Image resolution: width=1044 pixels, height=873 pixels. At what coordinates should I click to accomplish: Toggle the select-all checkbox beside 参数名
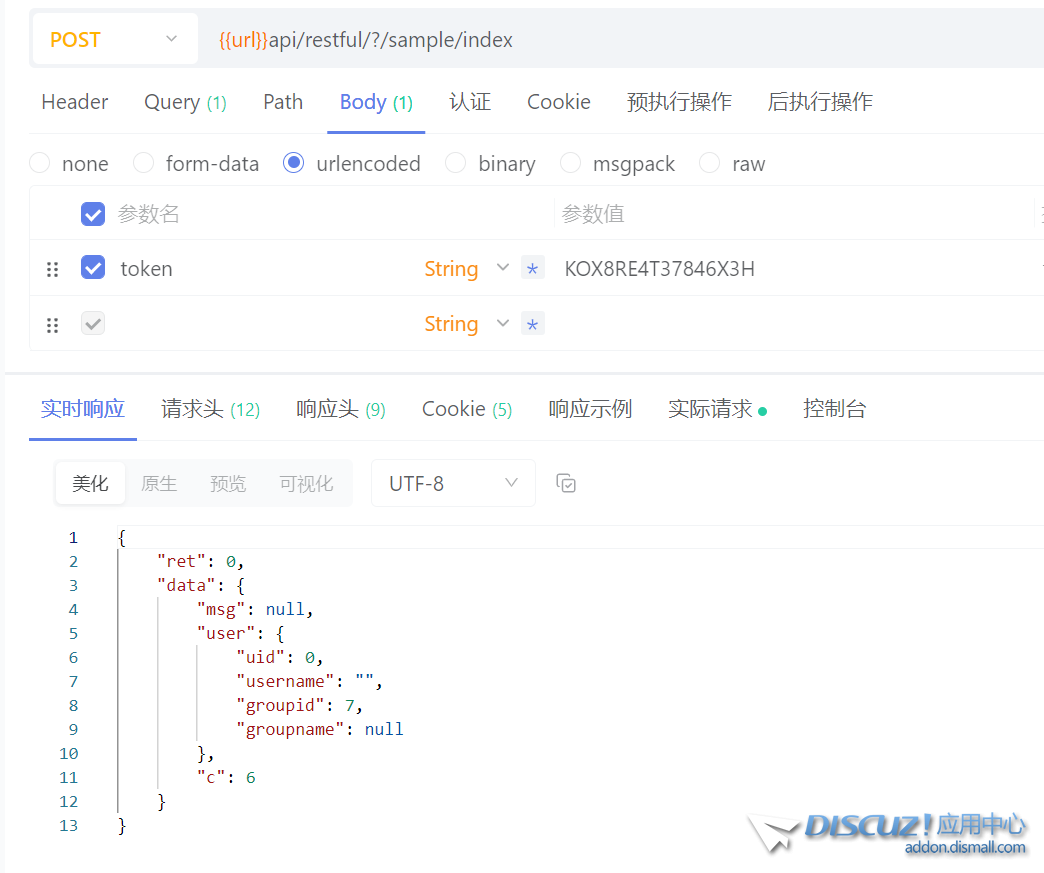coord(93,214)
